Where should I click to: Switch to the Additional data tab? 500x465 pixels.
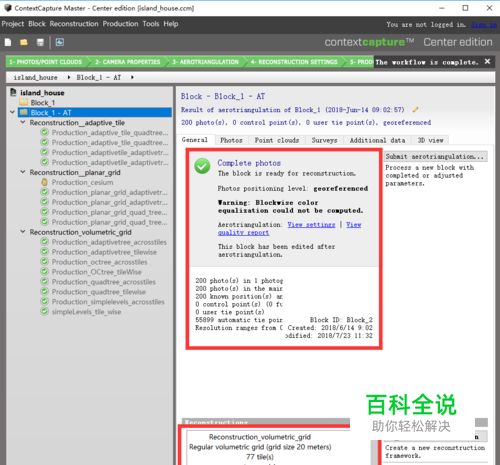[377, 140]
